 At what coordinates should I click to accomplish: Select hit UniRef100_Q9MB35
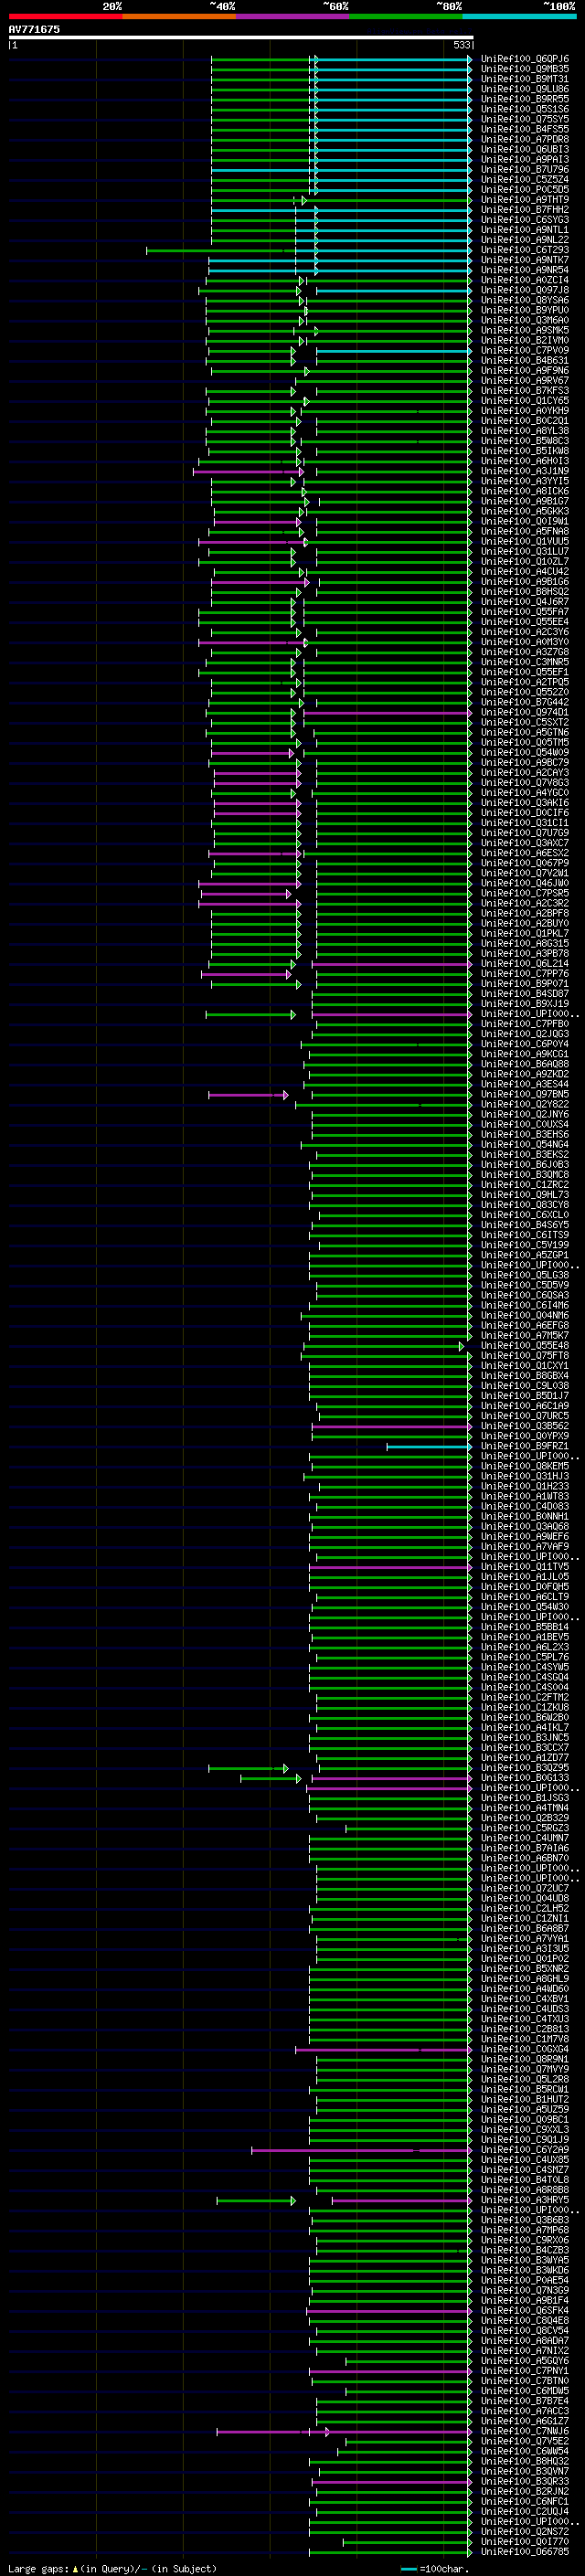click(525, 69)
